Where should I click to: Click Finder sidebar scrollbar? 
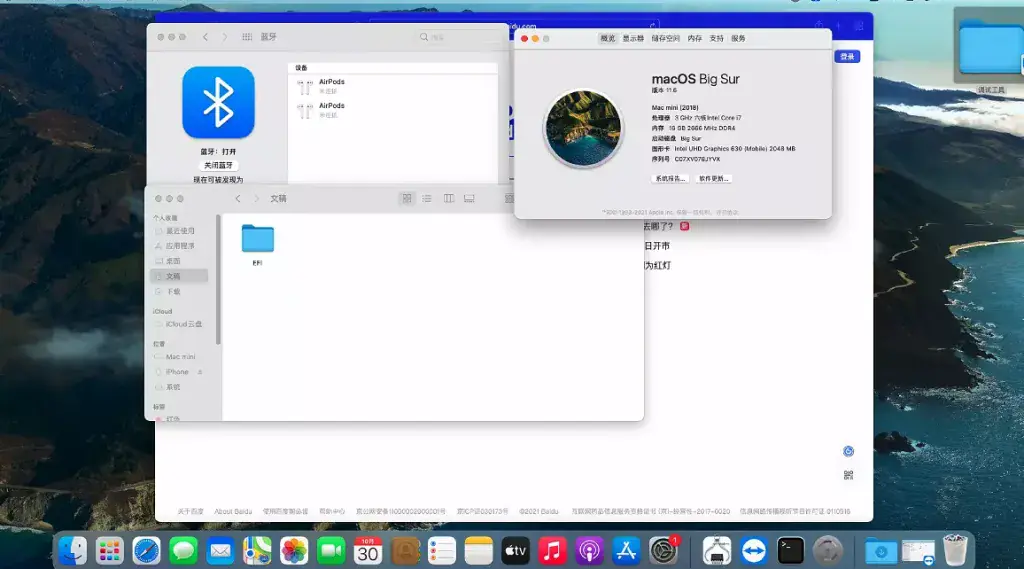pyautogui.click(x=218, y=280)
